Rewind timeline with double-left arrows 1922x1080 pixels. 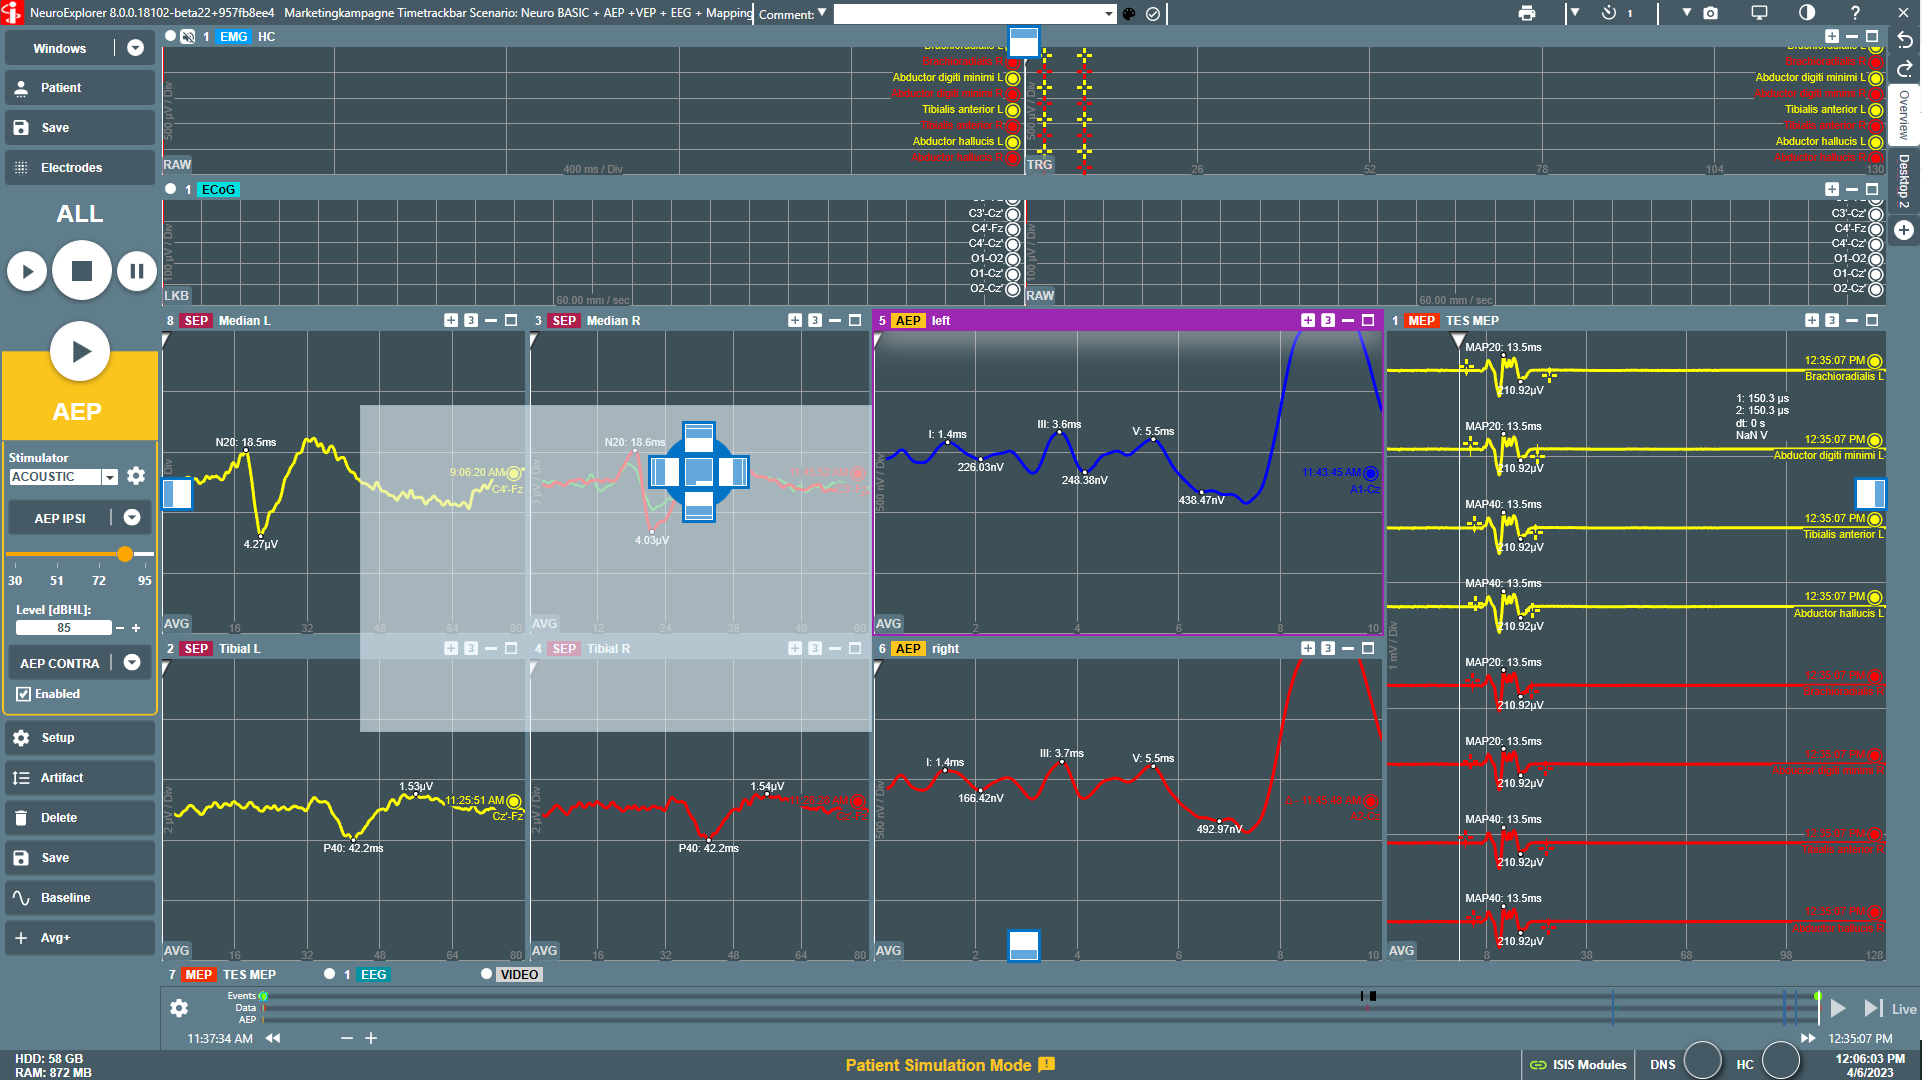point(273,1039)
